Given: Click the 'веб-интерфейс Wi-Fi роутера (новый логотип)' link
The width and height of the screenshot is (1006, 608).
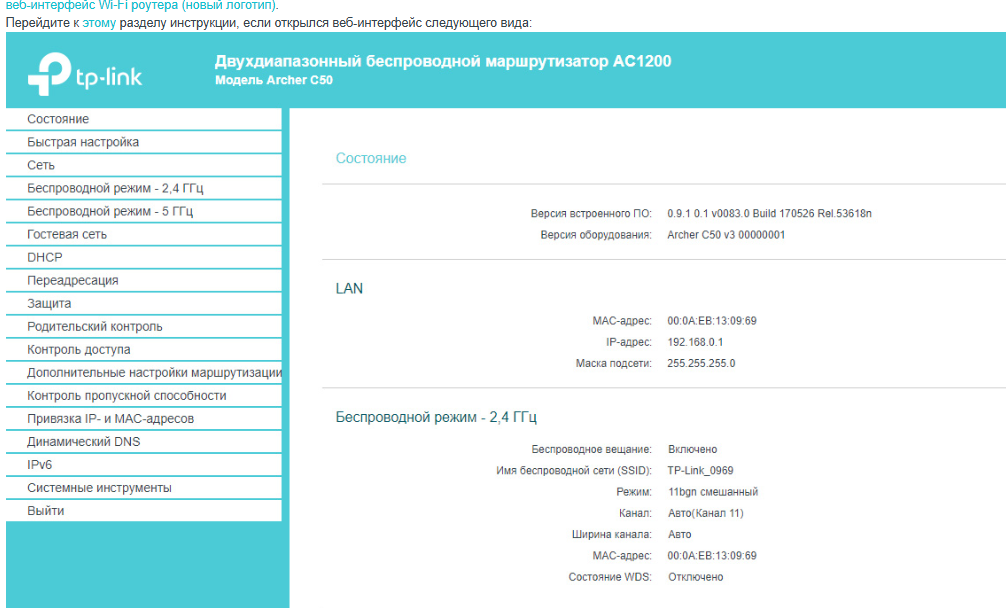Looking at the screenshot, I should [141, 5].
